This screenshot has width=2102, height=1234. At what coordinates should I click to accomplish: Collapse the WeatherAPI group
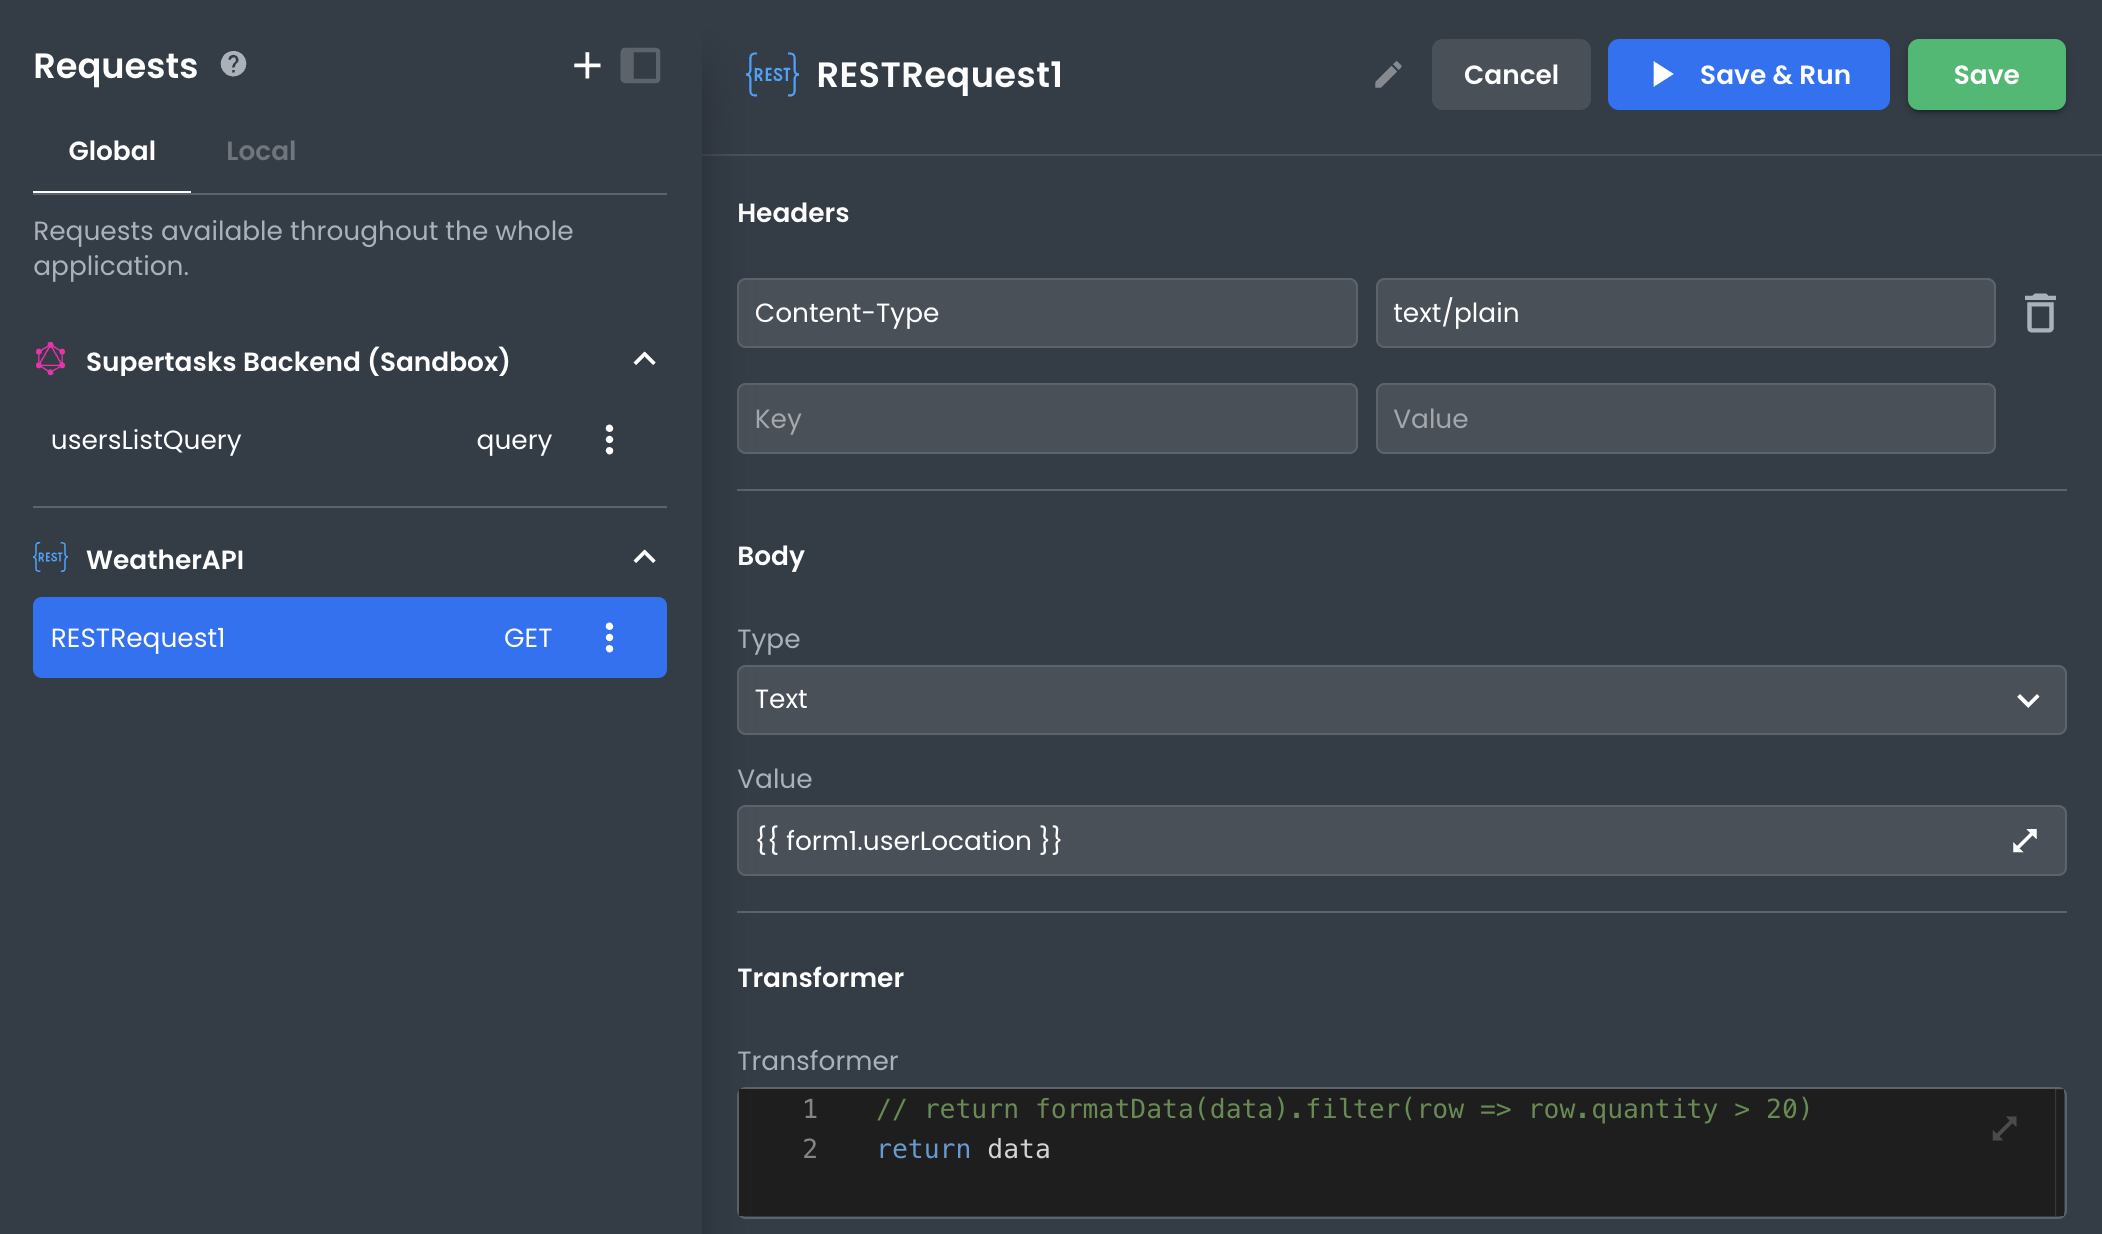[x=645, y=558]
